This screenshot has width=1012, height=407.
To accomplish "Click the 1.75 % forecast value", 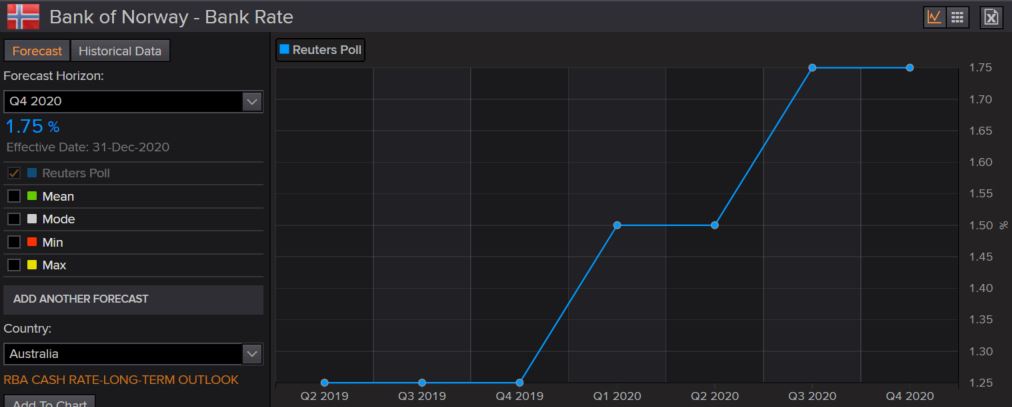I will click(x=32, y=126).
